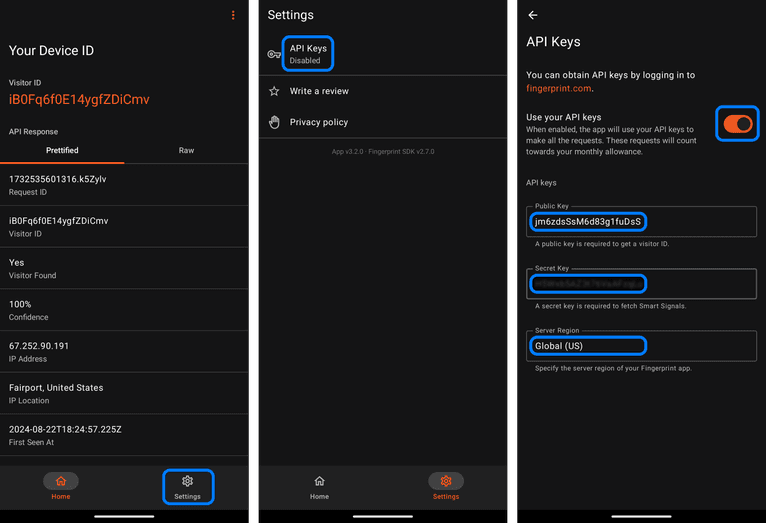Tap Home icon on the Settings screen
Image resolution: width=766 pixels, height=523 pixels.
(319, 482)
